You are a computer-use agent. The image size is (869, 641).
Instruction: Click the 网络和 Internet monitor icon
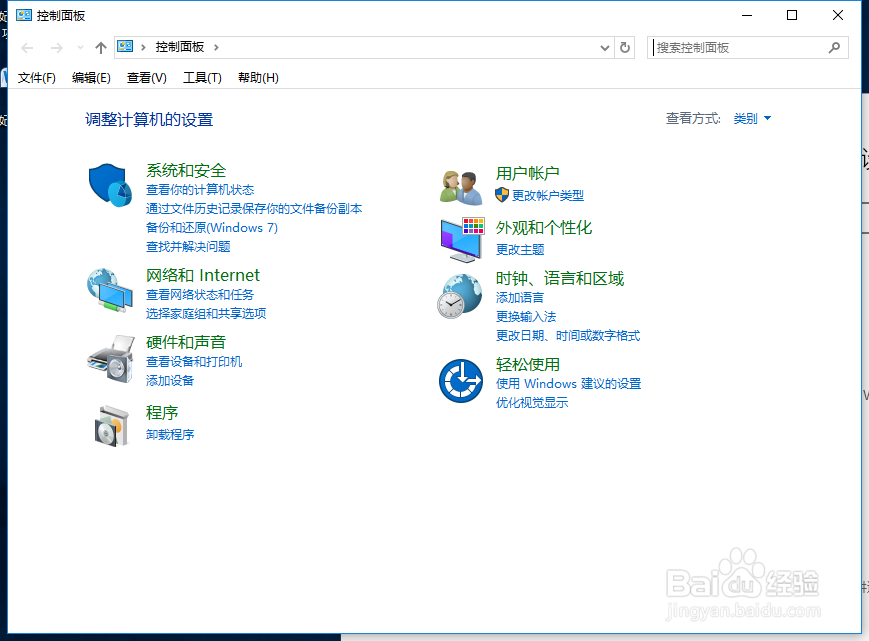point(108,291)
